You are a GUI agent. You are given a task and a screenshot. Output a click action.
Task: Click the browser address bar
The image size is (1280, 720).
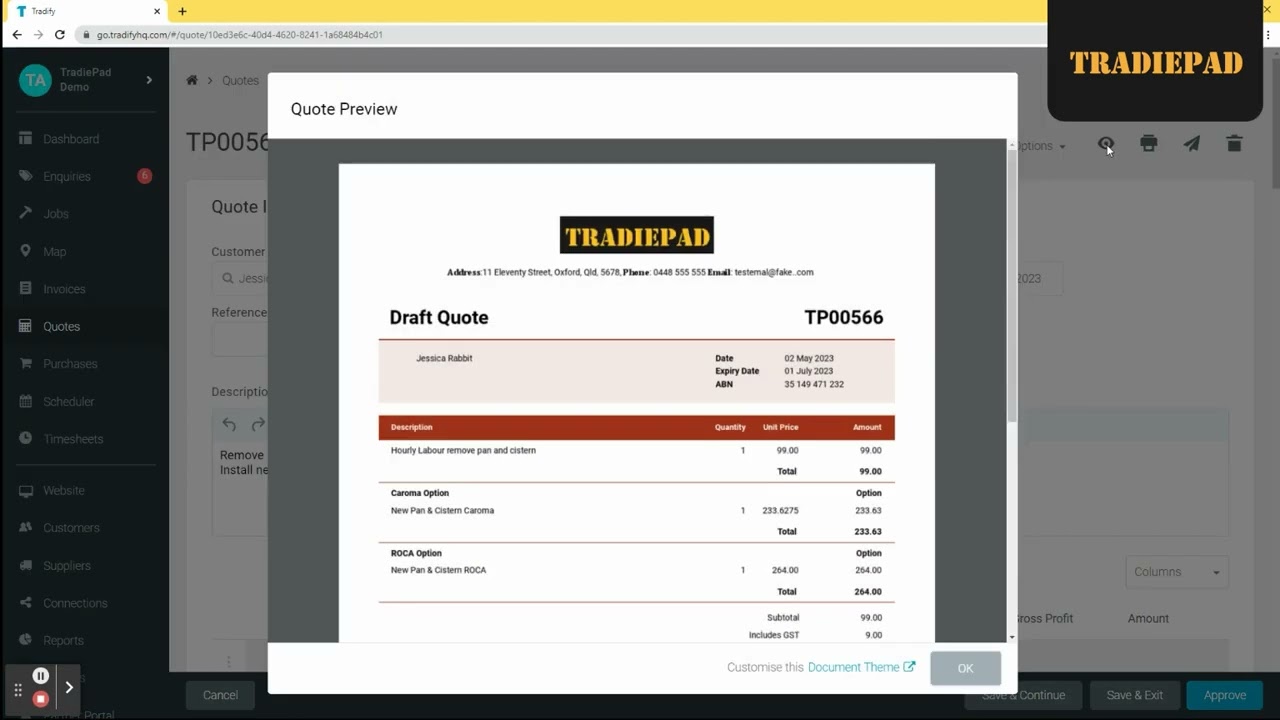click(x=560, y=34)
